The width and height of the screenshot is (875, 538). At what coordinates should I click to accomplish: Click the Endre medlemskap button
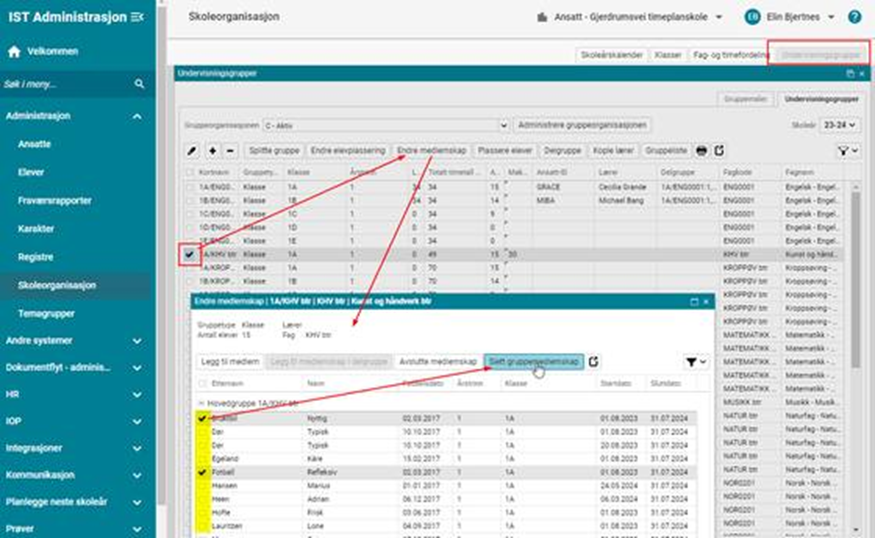tap(432, 150)
